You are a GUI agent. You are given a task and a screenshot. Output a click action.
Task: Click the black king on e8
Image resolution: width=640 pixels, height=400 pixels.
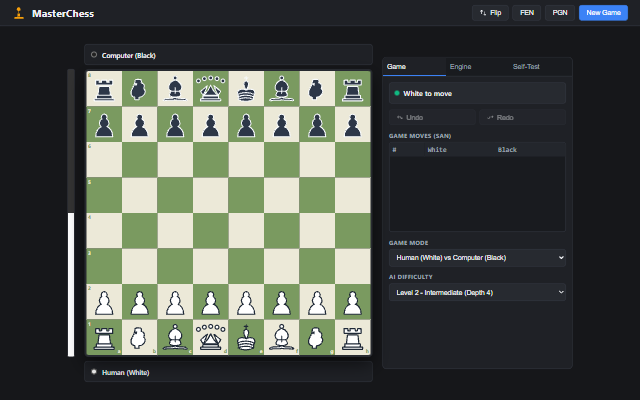[246, 89]
